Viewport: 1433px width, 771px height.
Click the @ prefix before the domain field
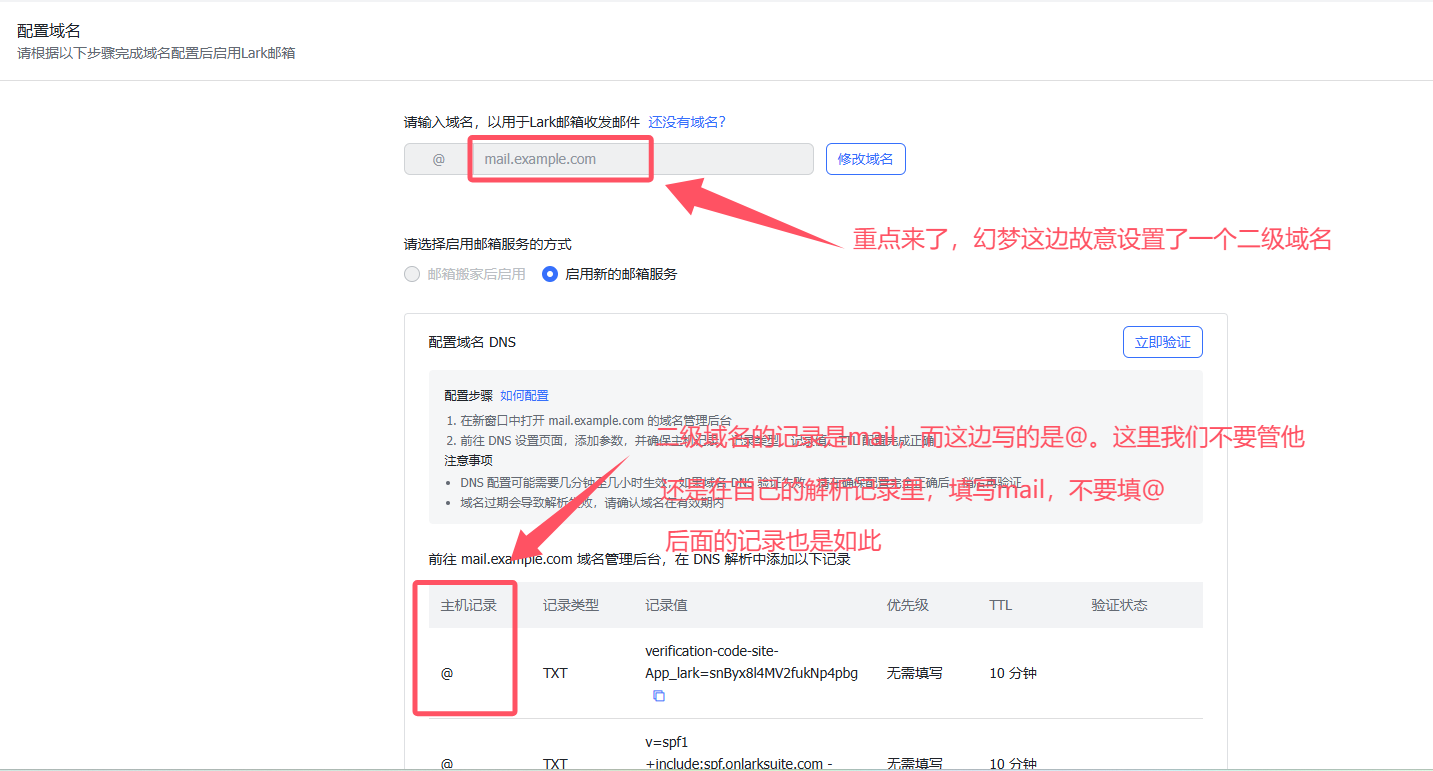coord(438,159)
